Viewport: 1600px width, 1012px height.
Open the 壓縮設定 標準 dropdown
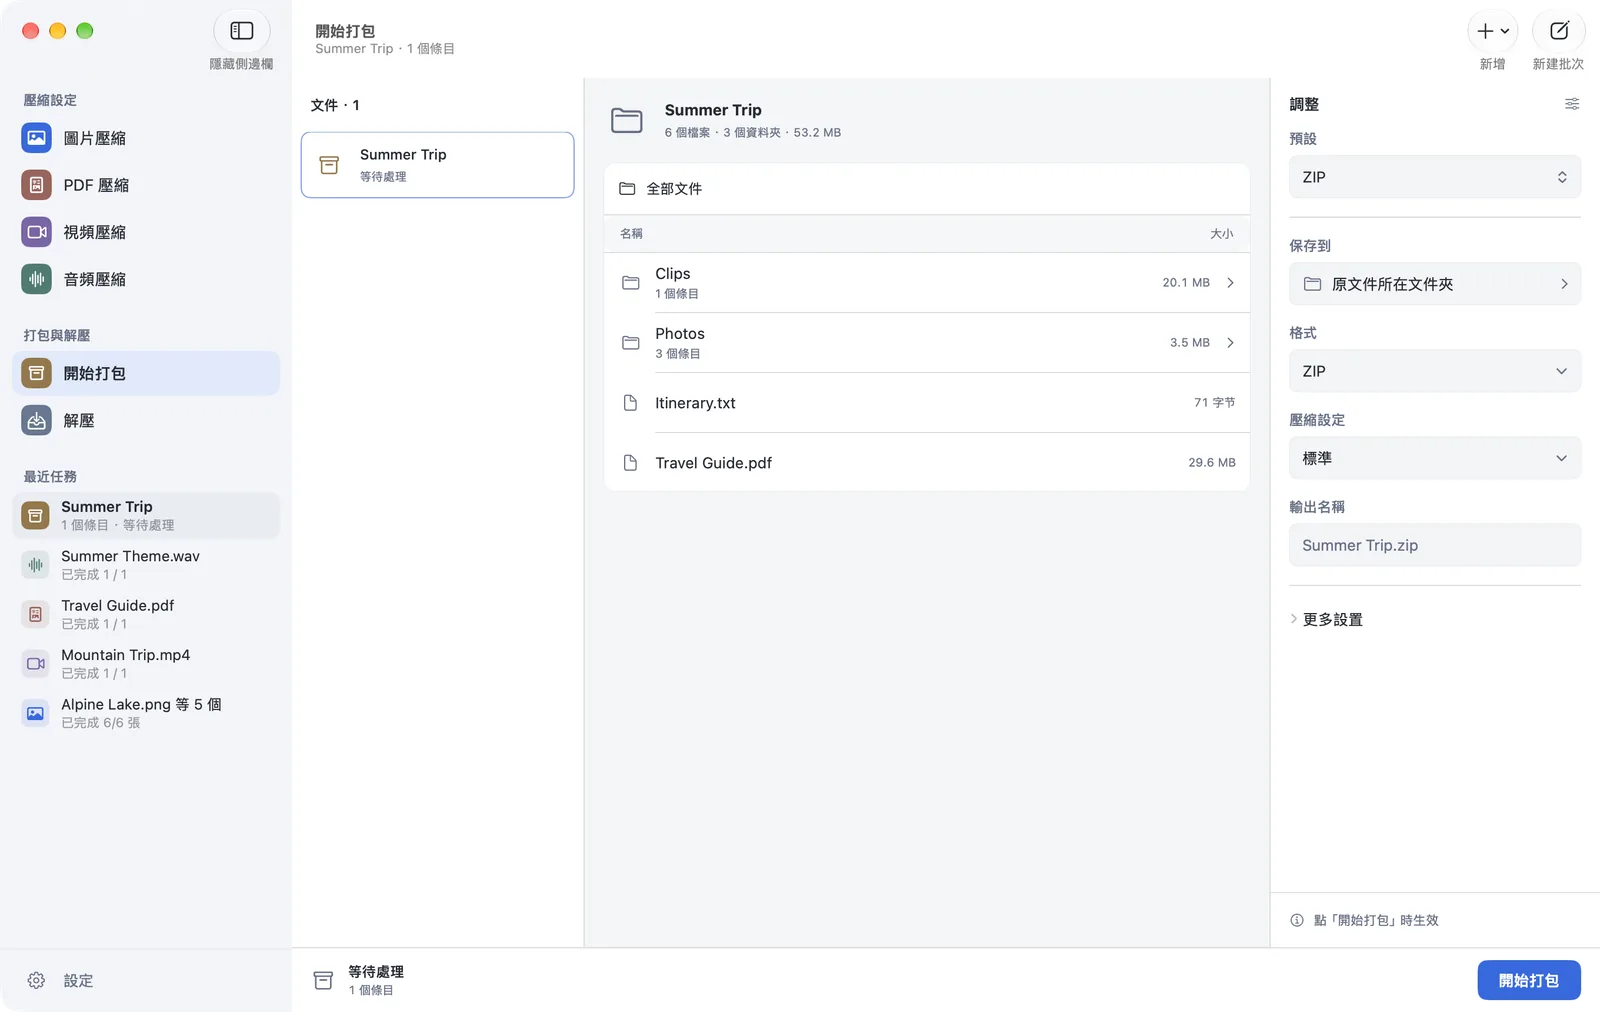pyautogui.click(x=1435, y=458)
